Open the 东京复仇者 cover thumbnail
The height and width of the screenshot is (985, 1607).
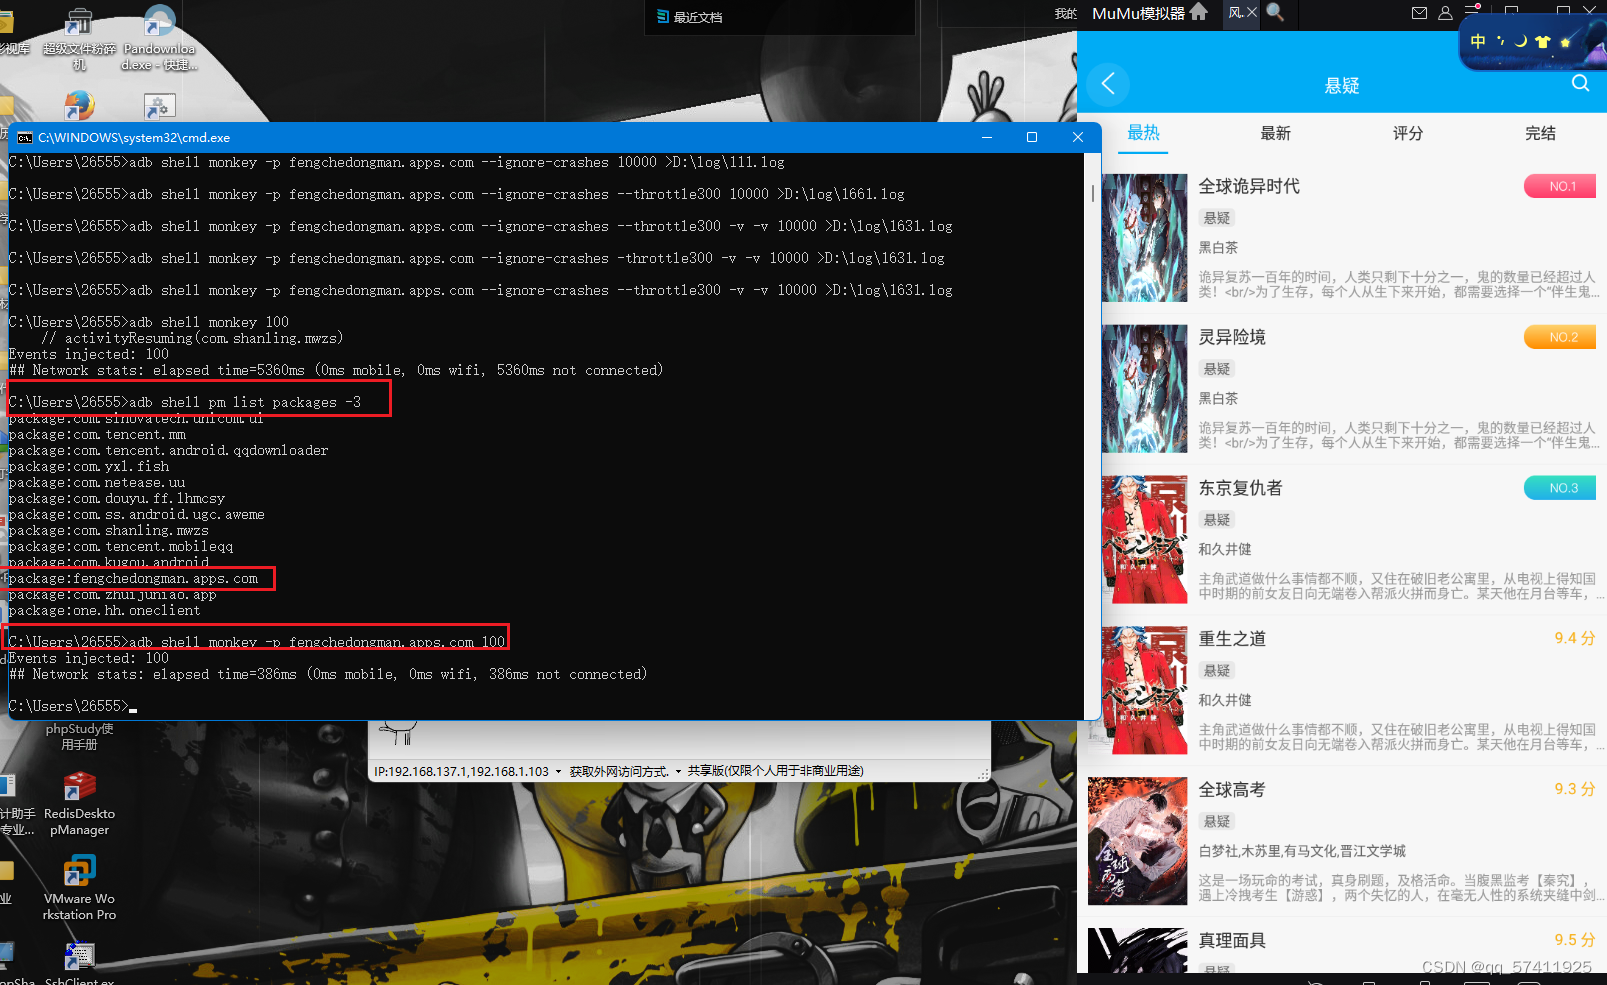coord(1144,539)
